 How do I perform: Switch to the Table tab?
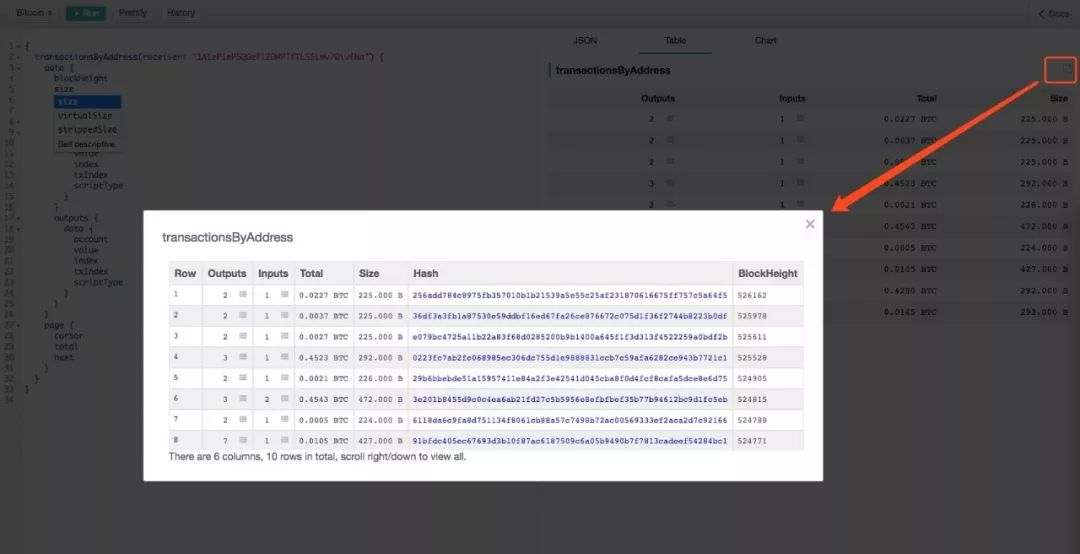[675, 41]
